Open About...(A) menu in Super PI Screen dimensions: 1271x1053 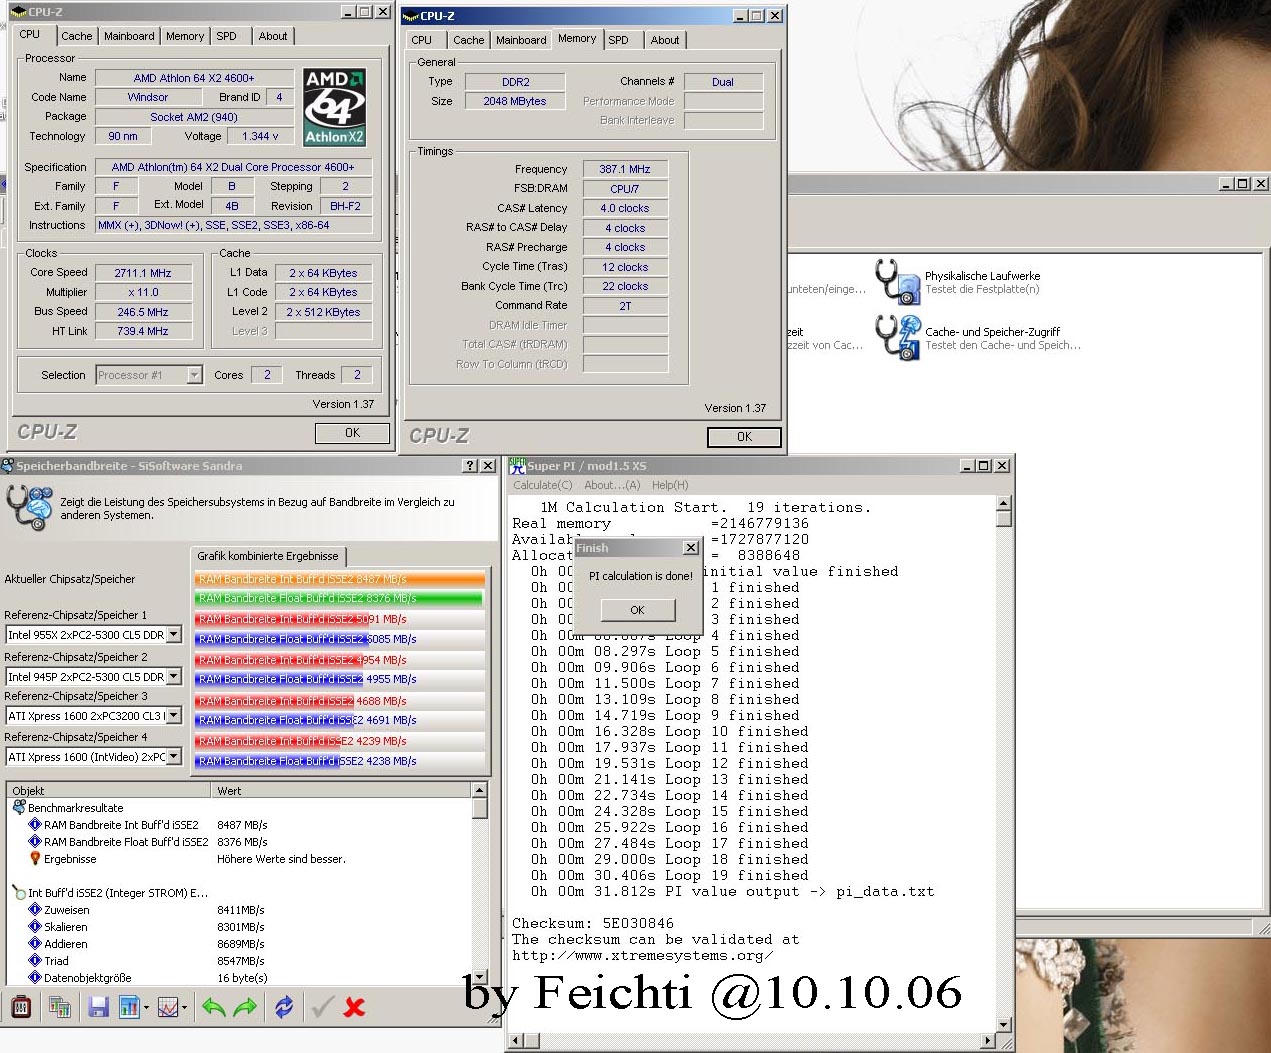pos(612,485)
